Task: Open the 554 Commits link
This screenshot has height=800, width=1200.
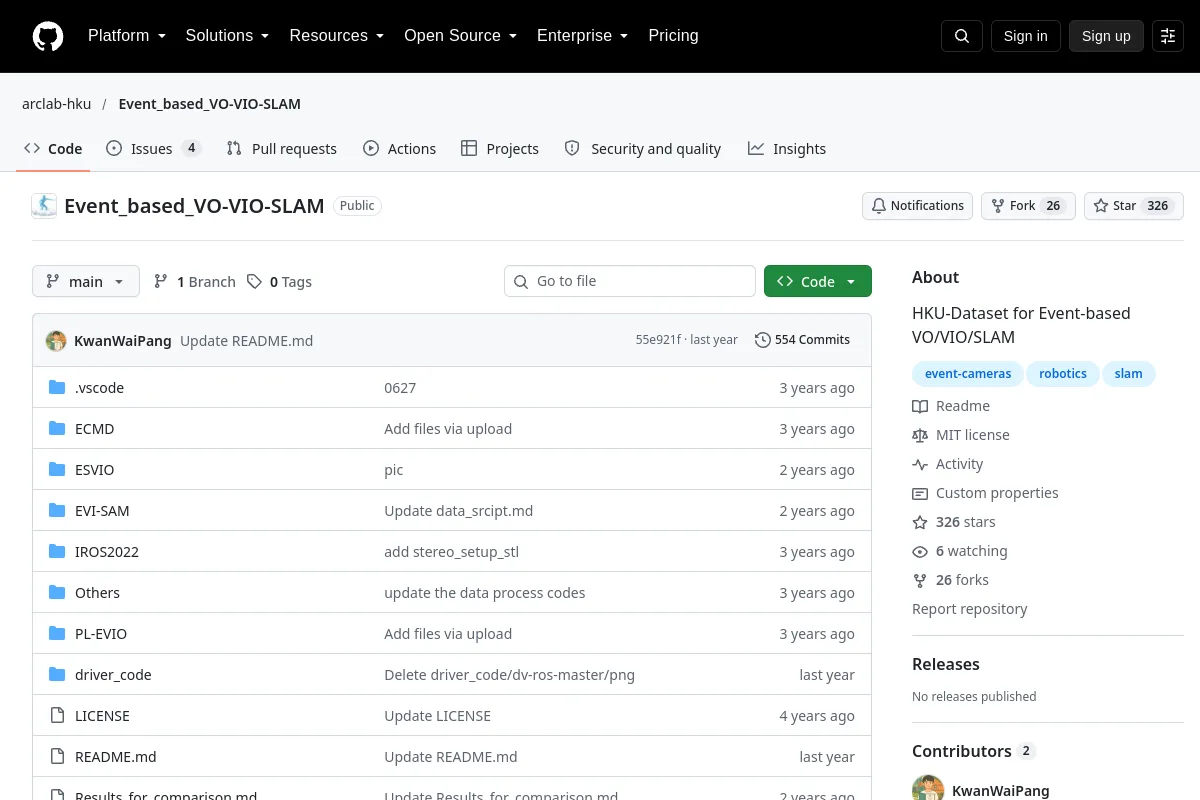Action: point(803,340)
